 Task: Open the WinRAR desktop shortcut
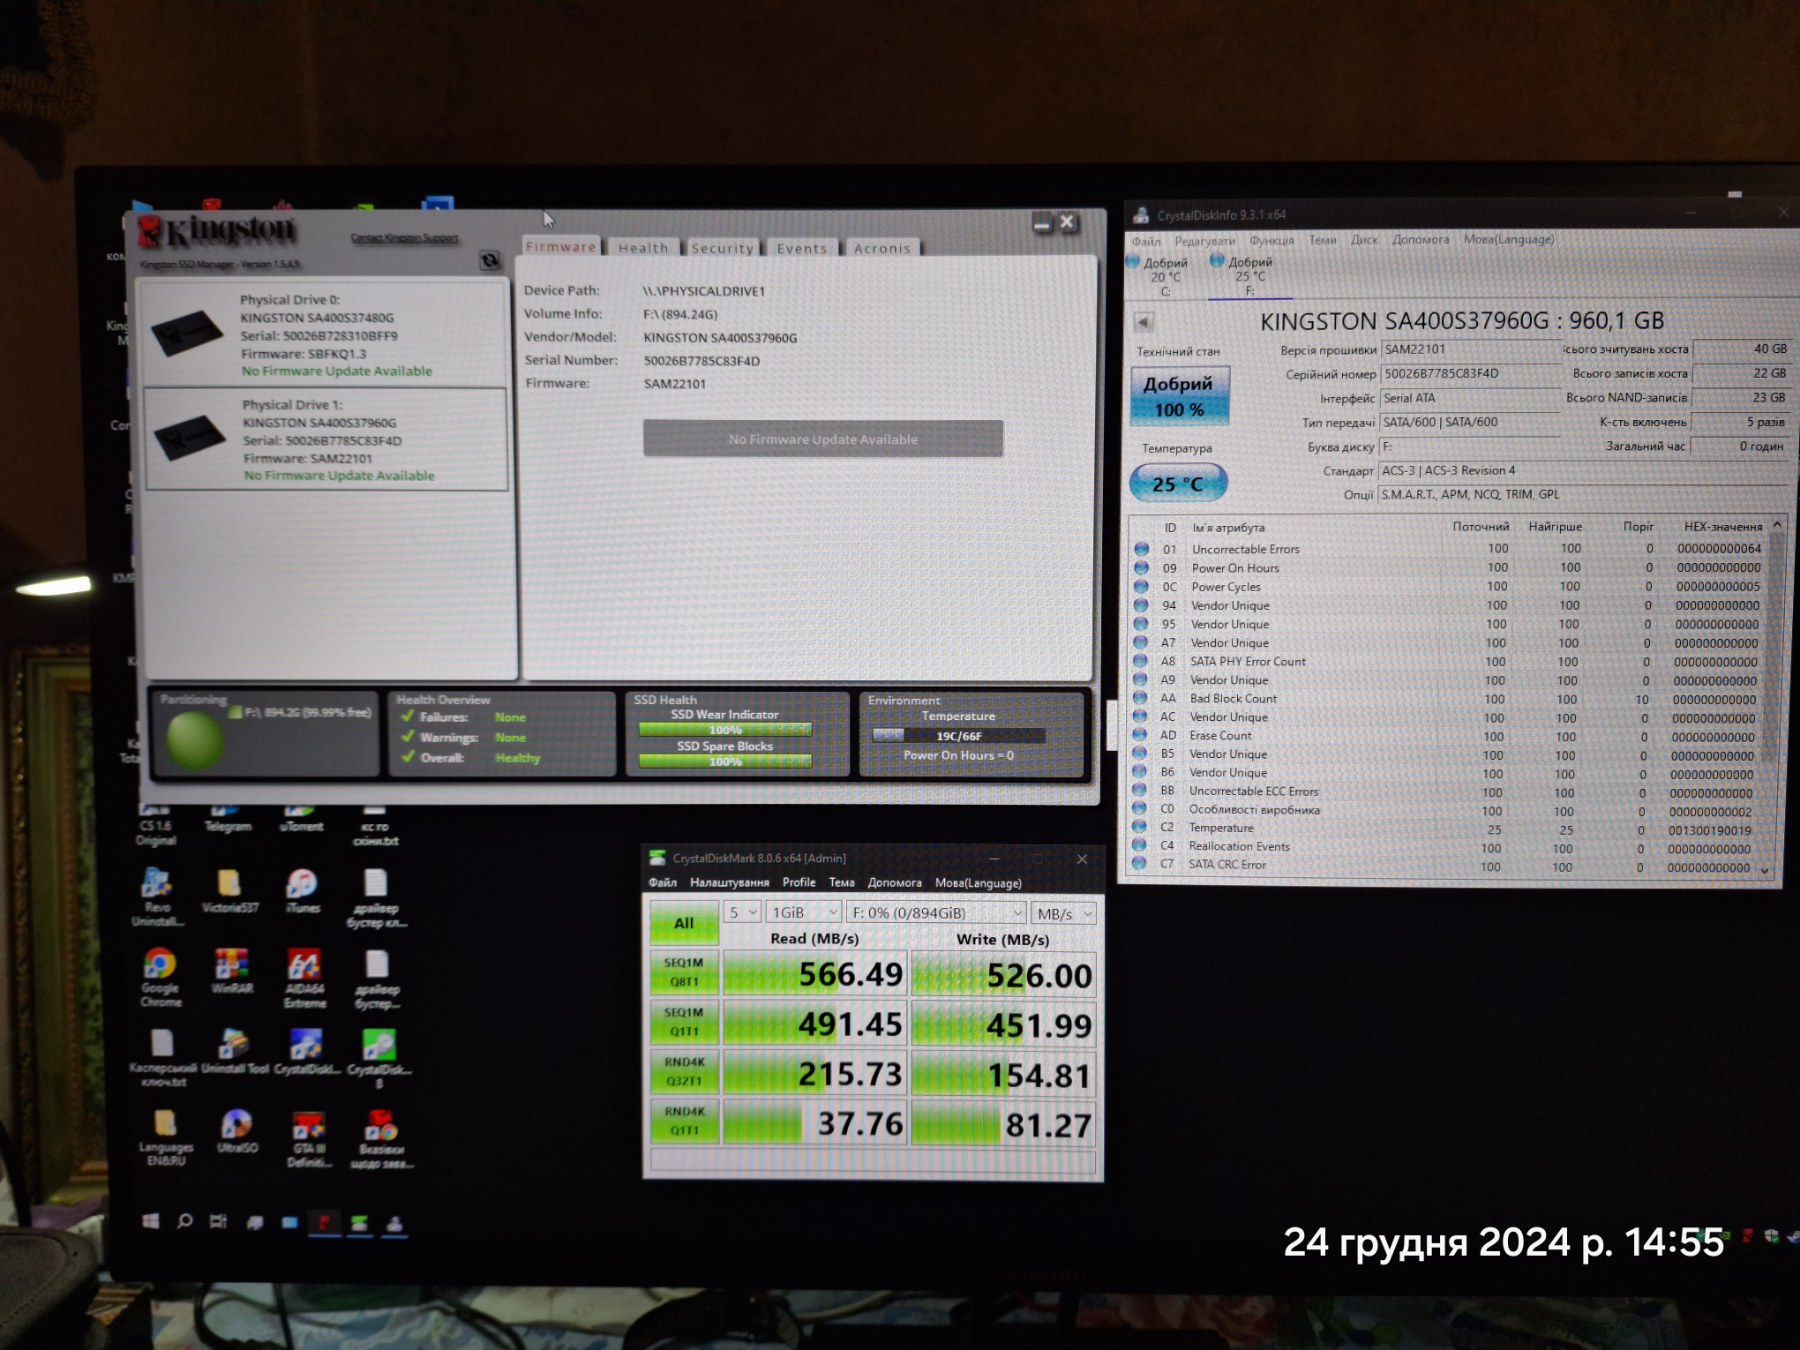click(231, 970)
